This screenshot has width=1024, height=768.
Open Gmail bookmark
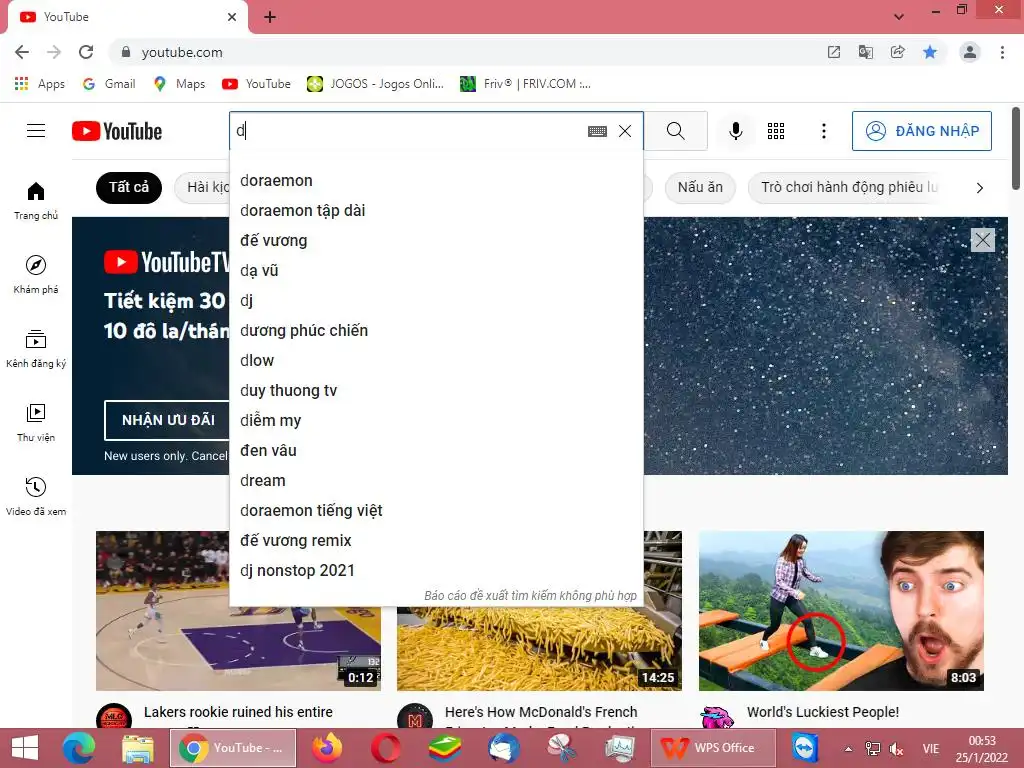click(x=109, y=84)
